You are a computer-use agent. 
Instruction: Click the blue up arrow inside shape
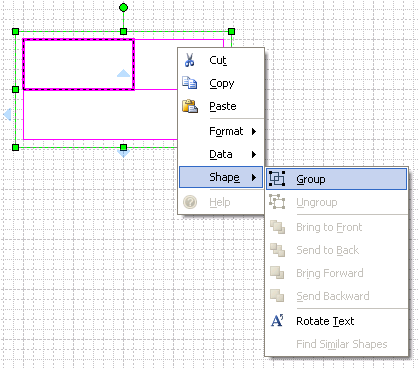coord(123,73)
